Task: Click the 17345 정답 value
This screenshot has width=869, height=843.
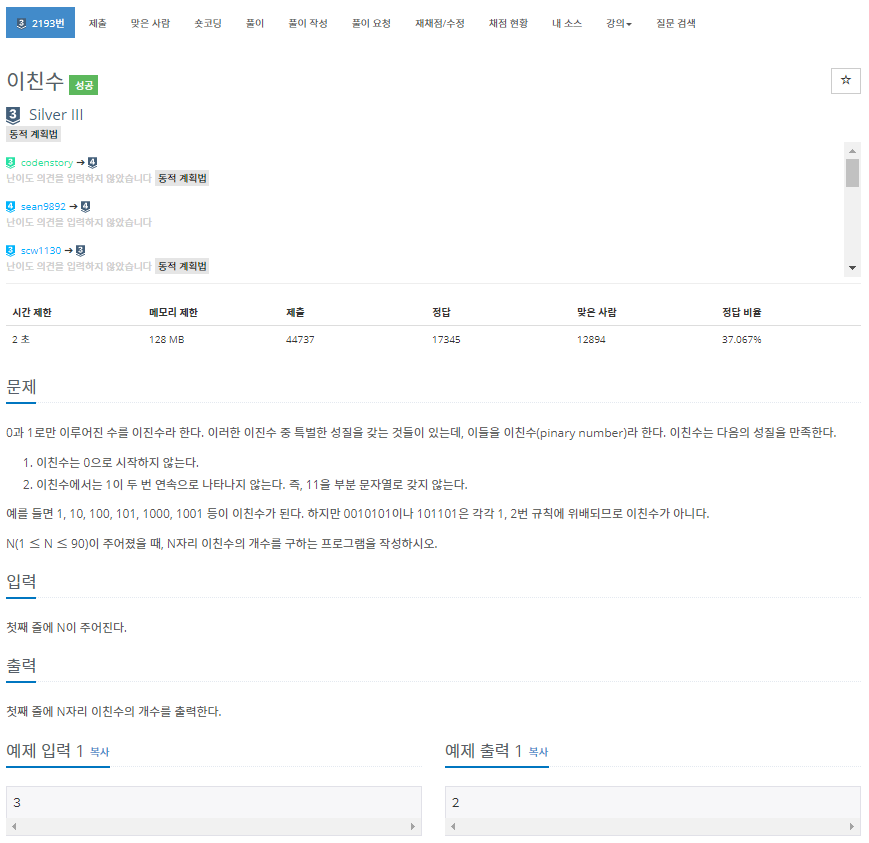Action: pos(446,340)
